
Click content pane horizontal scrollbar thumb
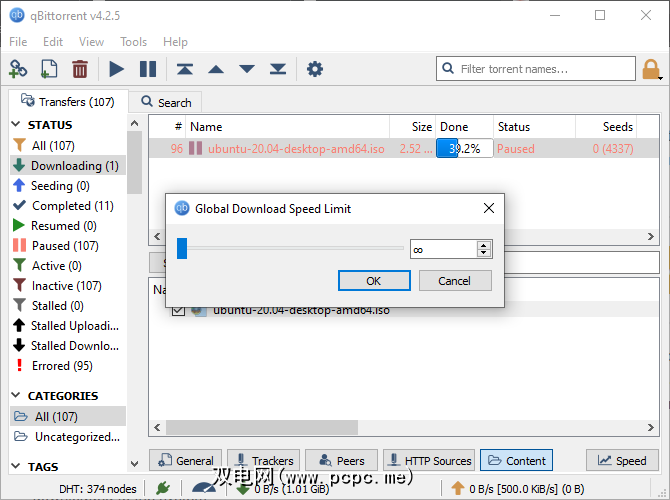262,427
